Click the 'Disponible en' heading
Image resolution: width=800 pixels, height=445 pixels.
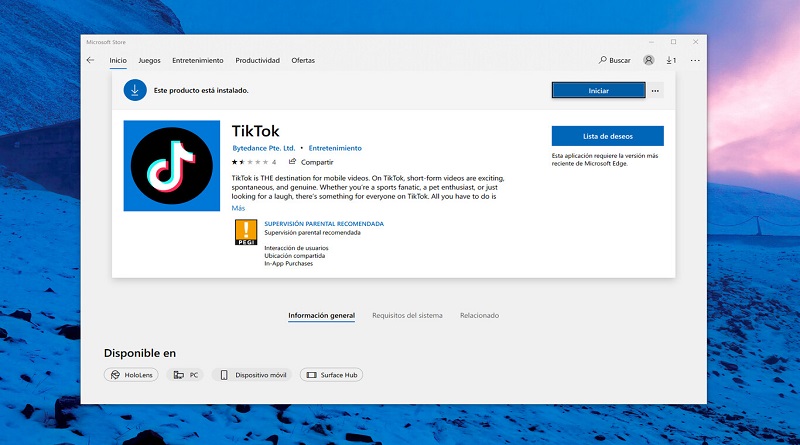coord(140,353)
